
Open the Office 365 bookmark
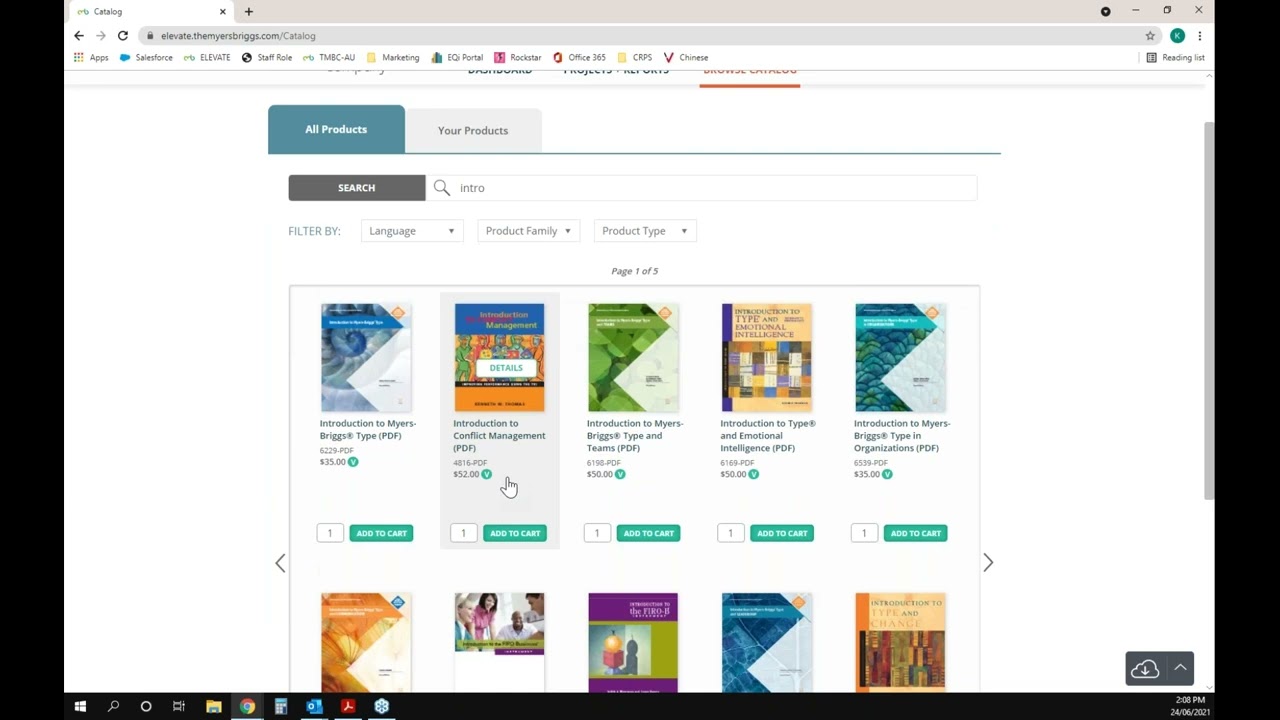click(x=579, y=57)
